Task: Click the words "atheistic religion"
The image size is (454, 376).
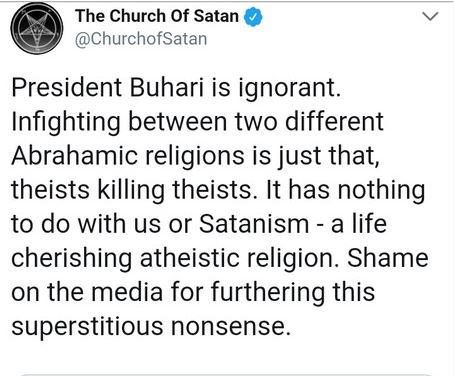Action: [237, 258]
